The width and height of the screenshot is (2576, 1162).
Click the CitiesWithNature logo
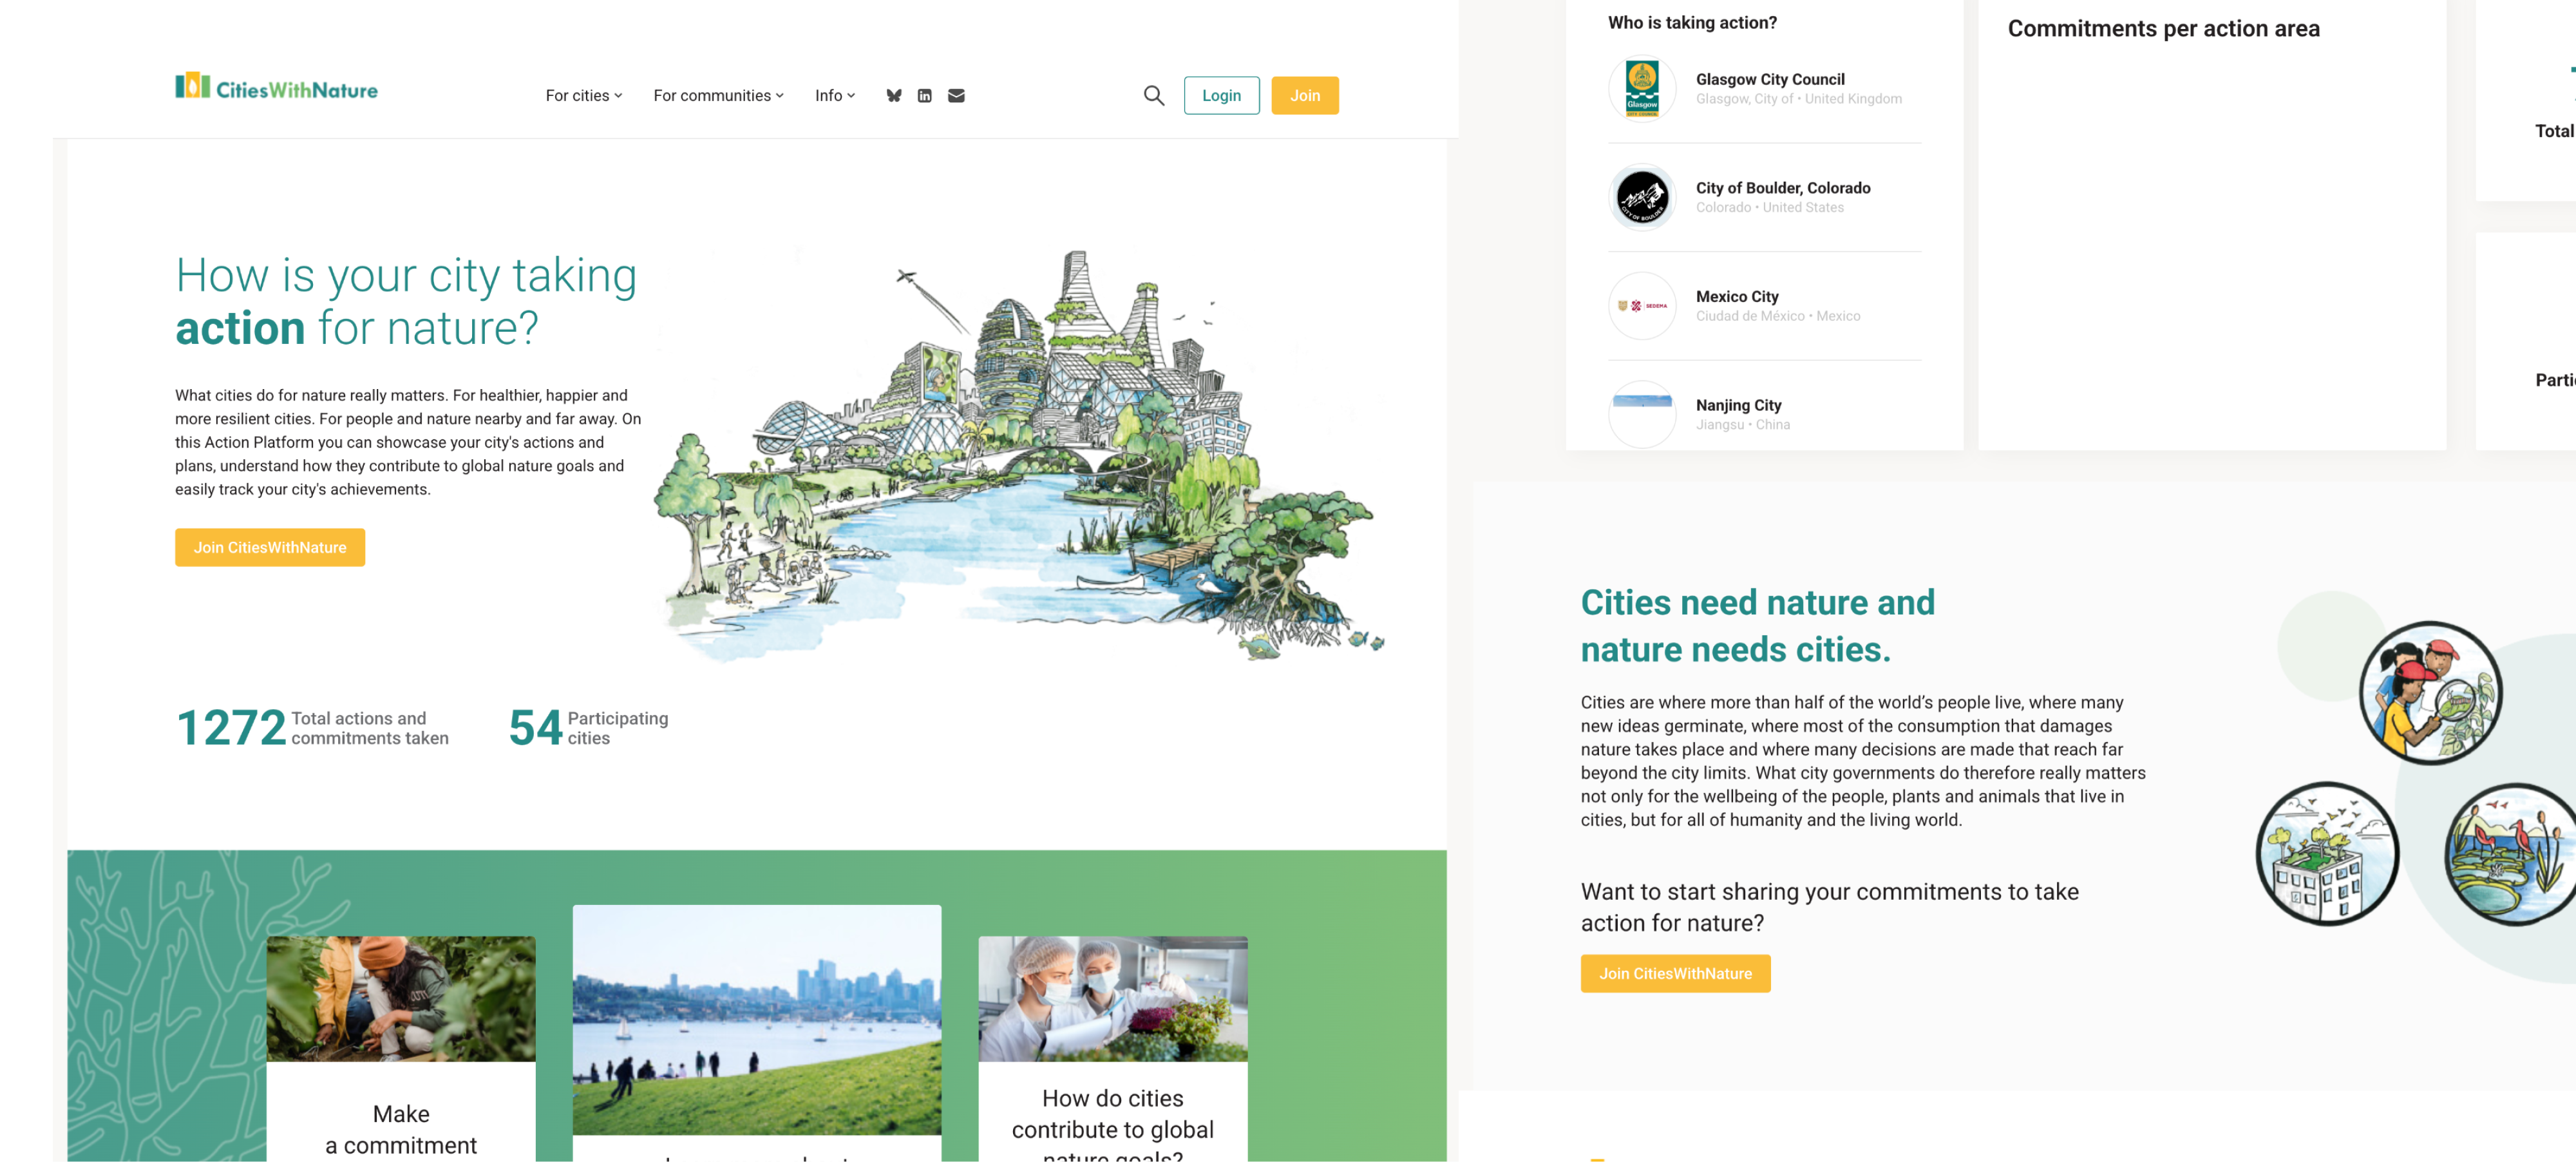pos(276,87)
